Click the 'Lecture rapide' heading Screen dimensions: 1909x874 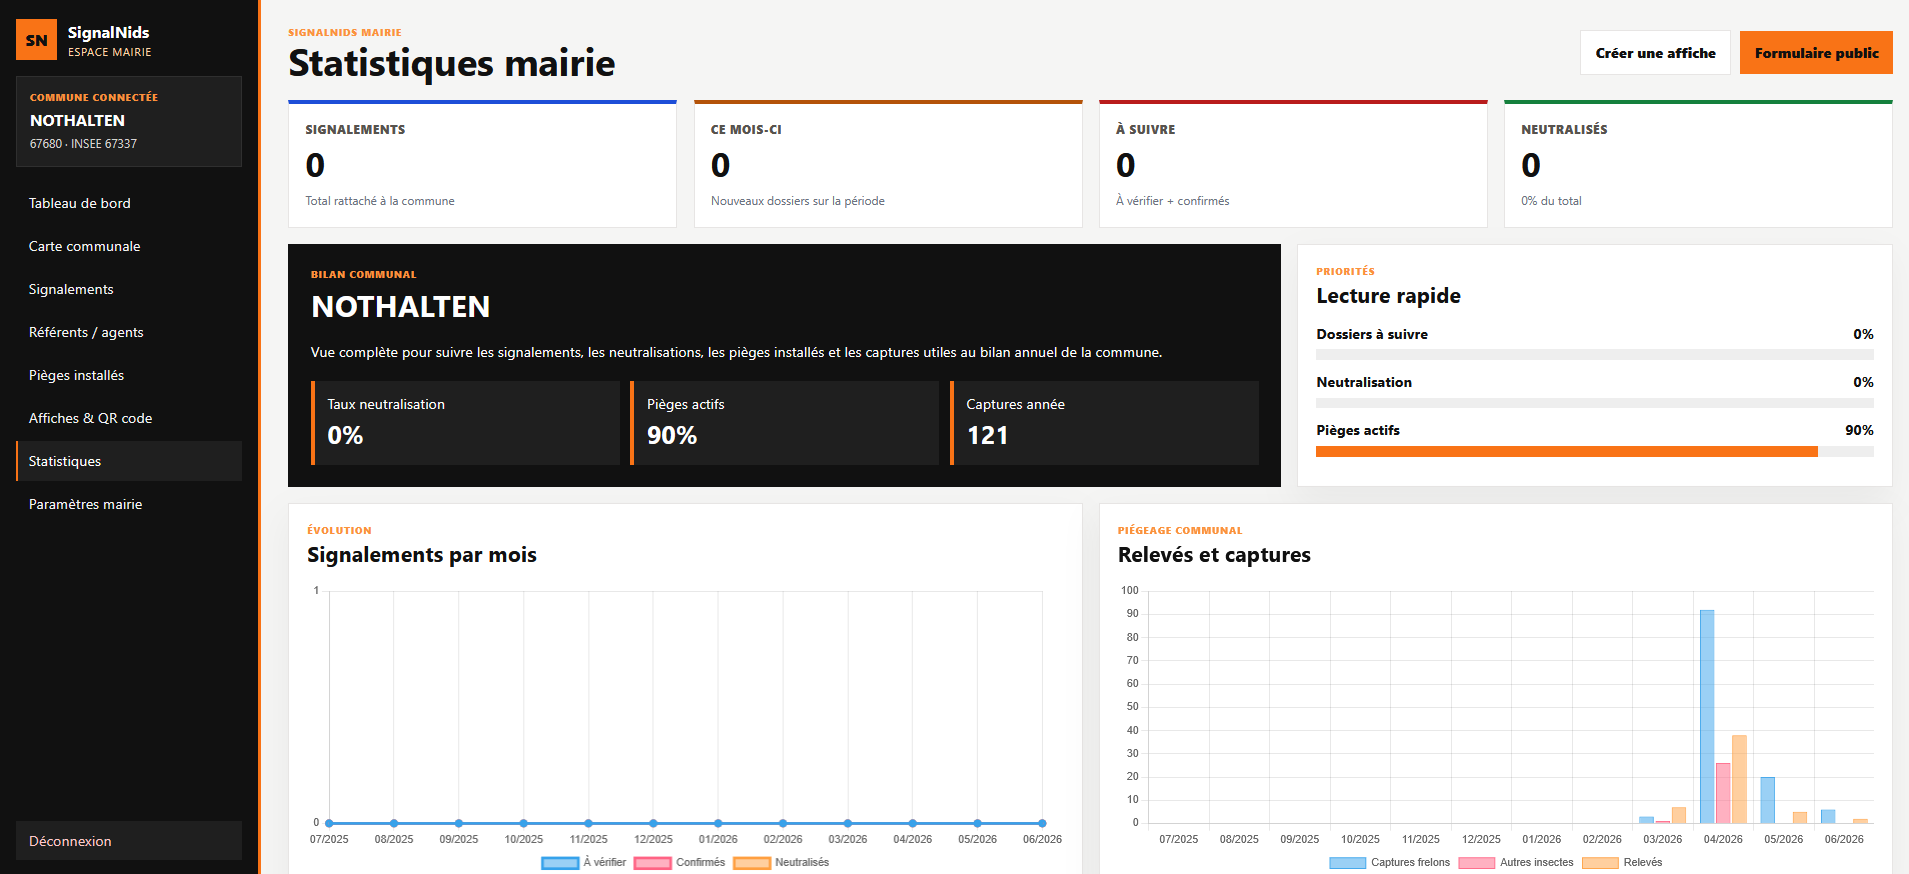[1388, 296]
